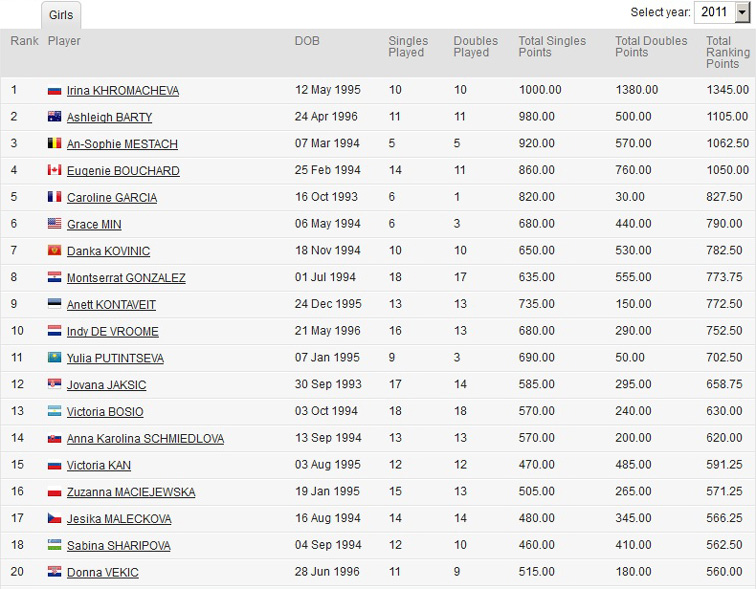Click the Belgian flag beside An-Sophie Mestach
Screen dimensions: 756x589
pyautogui.click(x=55, y=144)
